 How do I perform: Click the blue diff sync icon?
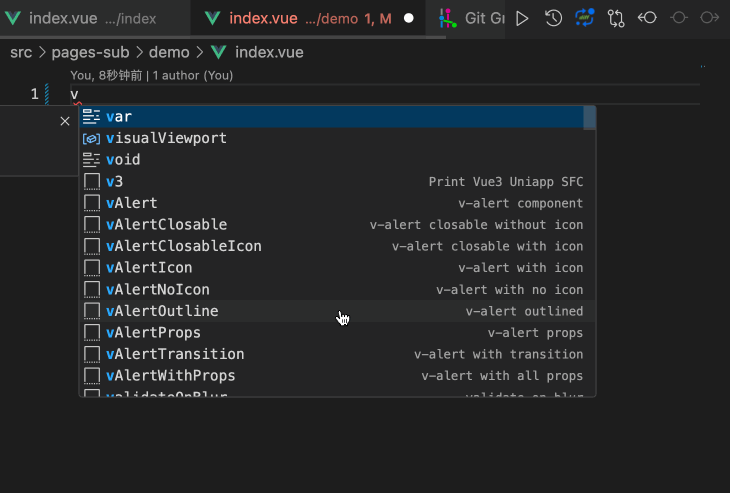pos(585,18)
